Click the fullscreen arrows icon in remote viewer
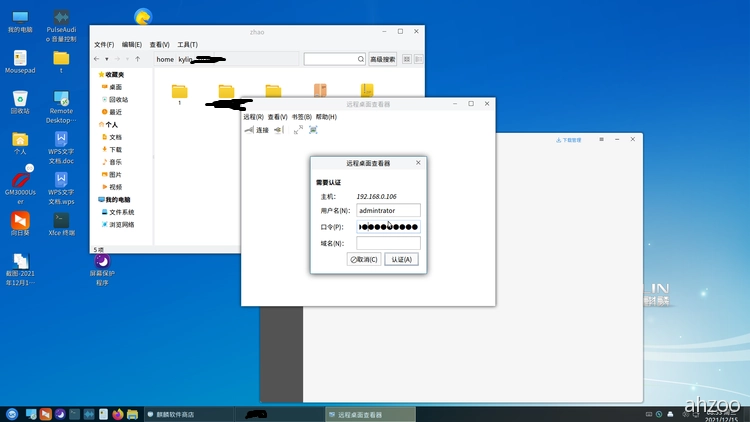This screenshot has height=422, width=750. pos(298,130)
